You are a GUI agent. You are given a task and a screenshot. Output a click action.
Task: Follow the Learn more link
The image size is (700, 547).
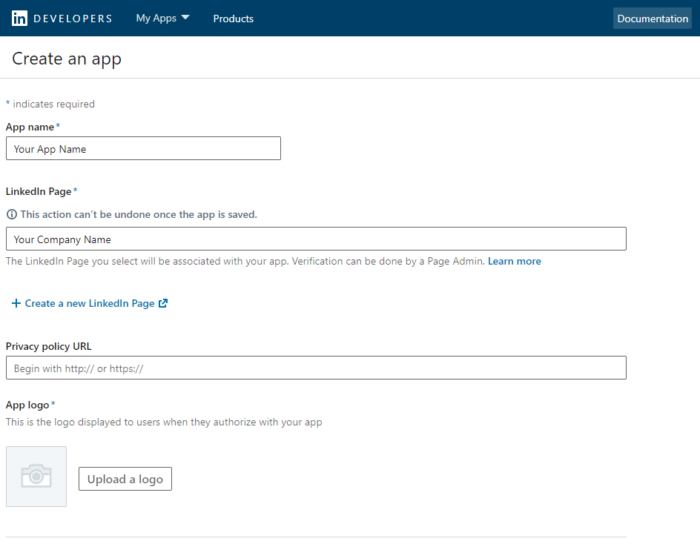[514, 261]
